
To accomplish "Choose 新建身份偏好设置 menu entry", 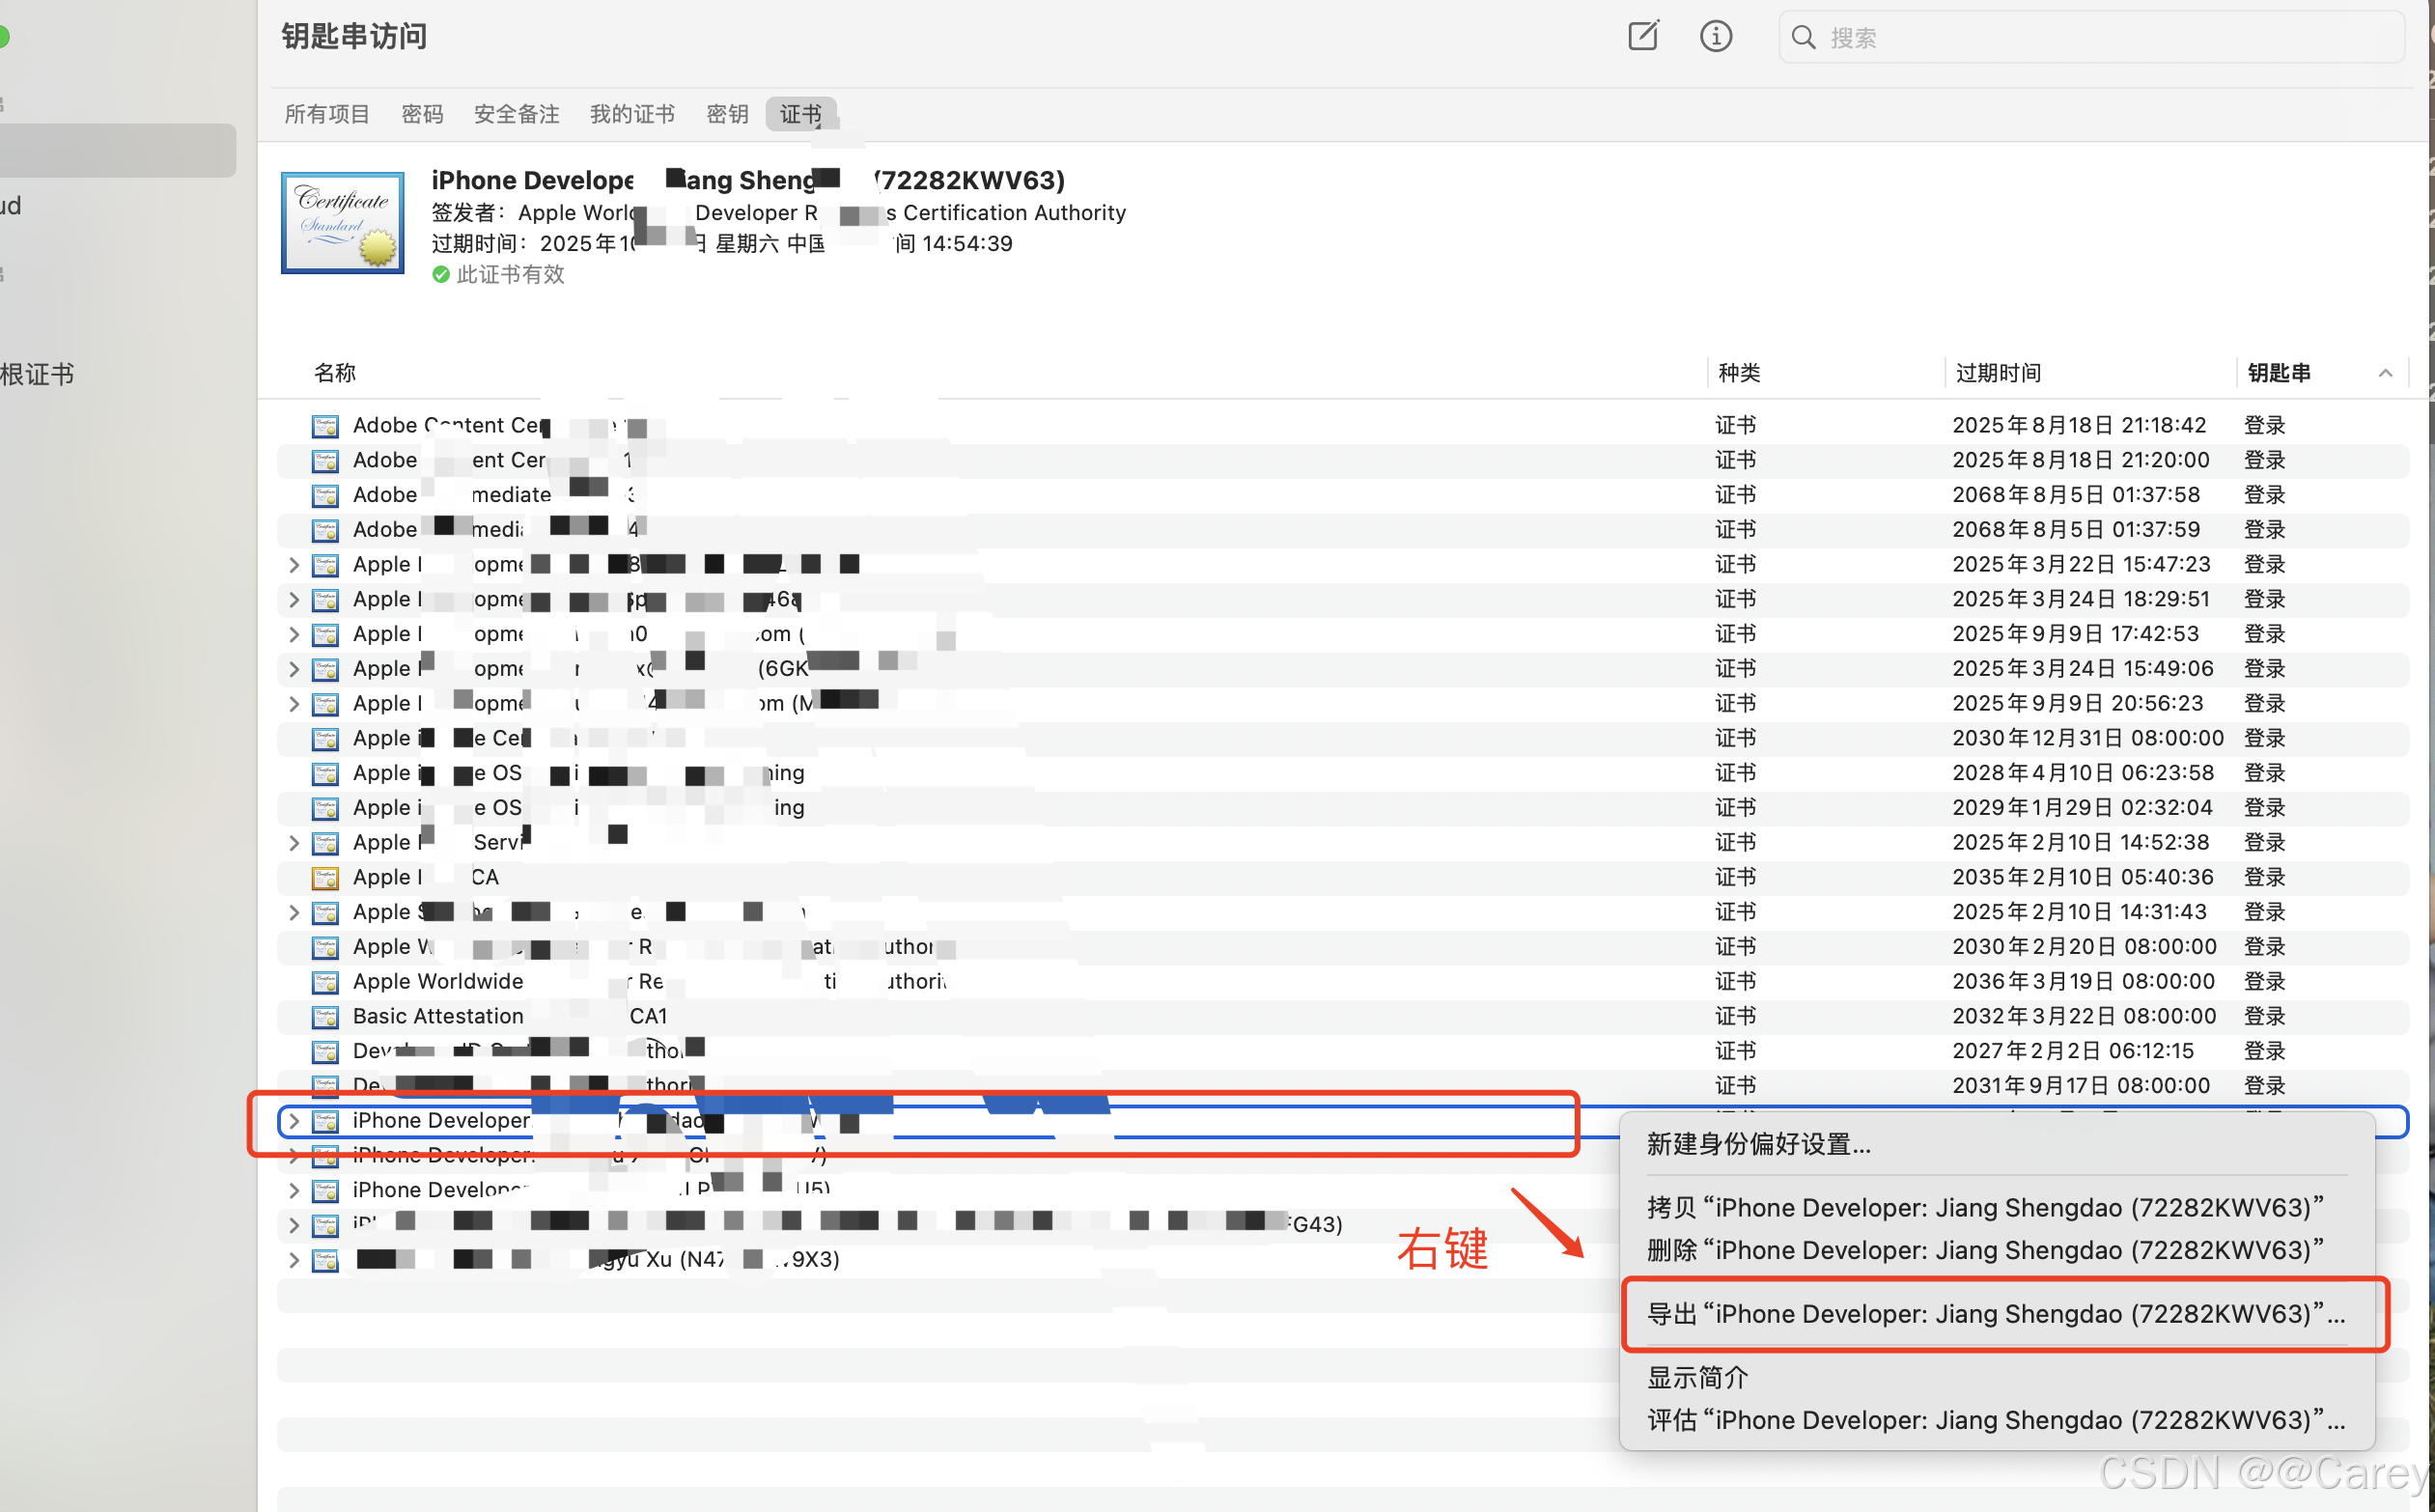I will (x=1758, y=1144).
